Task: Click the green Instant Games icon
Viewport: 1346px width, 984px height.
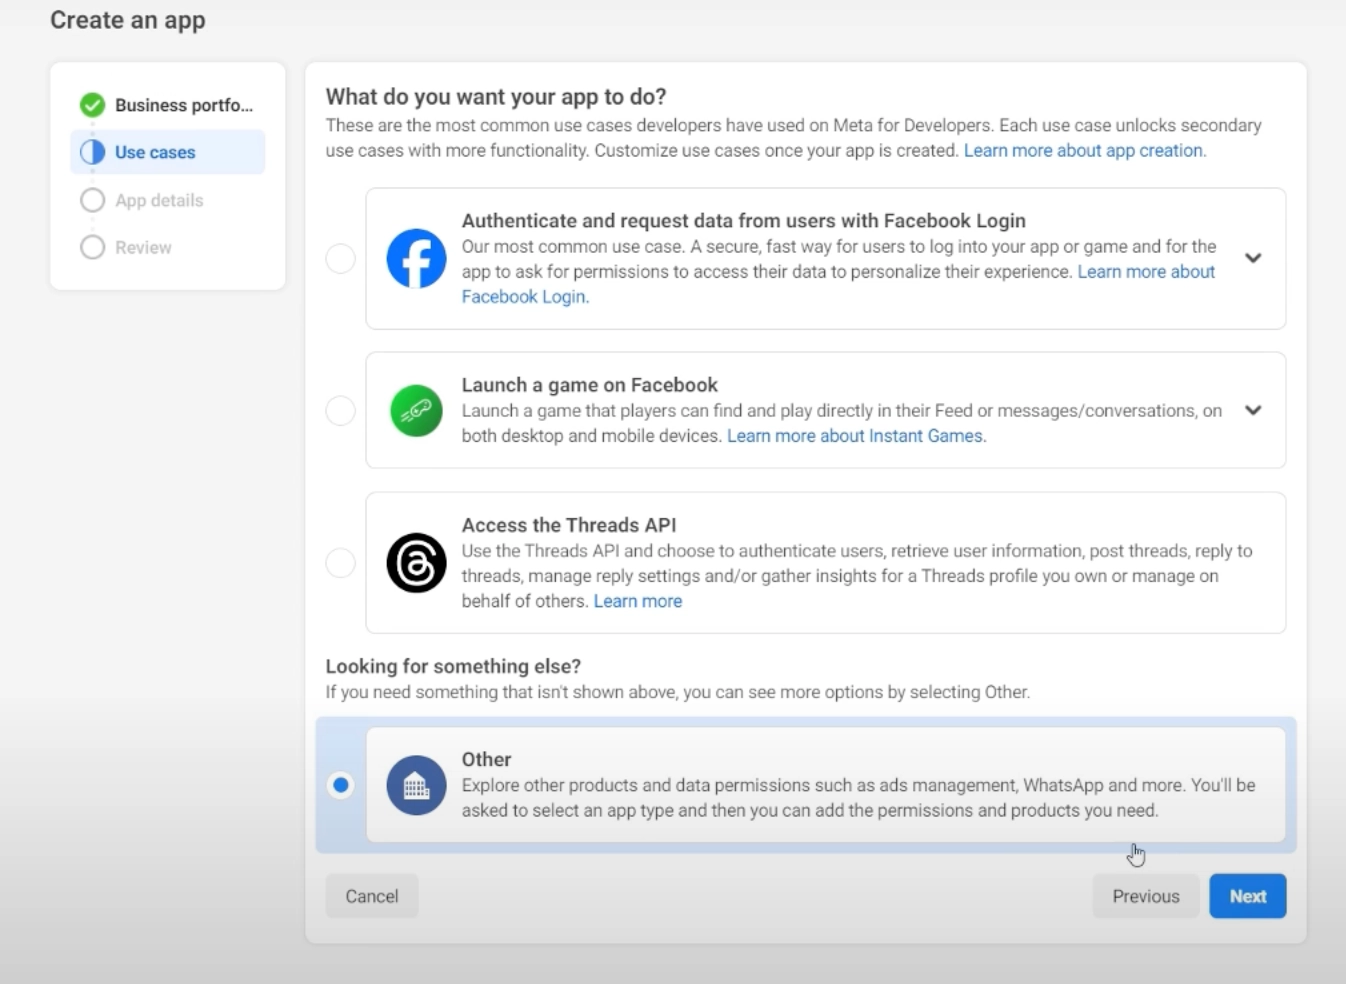Action: (416, 410)
